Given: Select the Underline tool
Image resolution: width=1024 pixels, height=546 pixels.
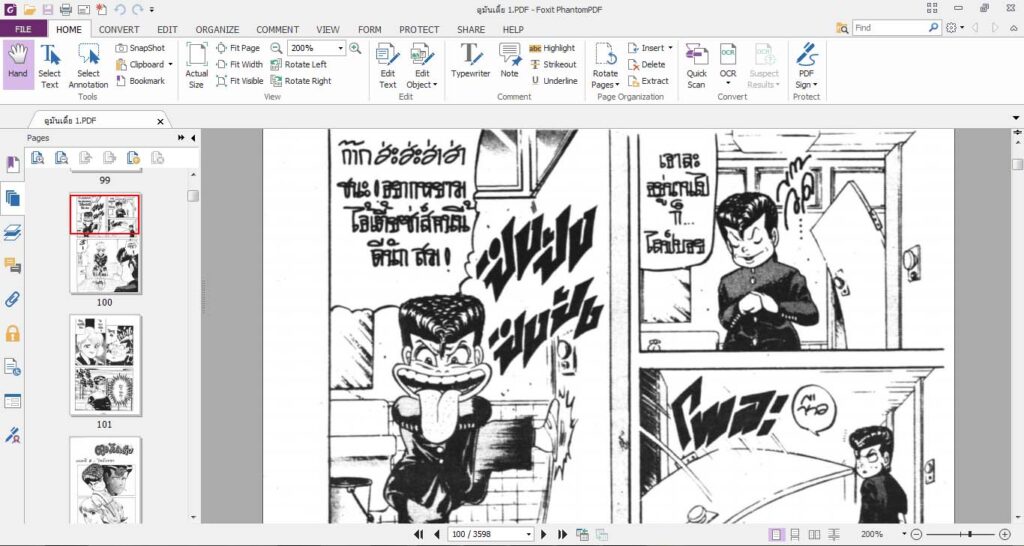Looking at the screenshot, I should 554,81.
